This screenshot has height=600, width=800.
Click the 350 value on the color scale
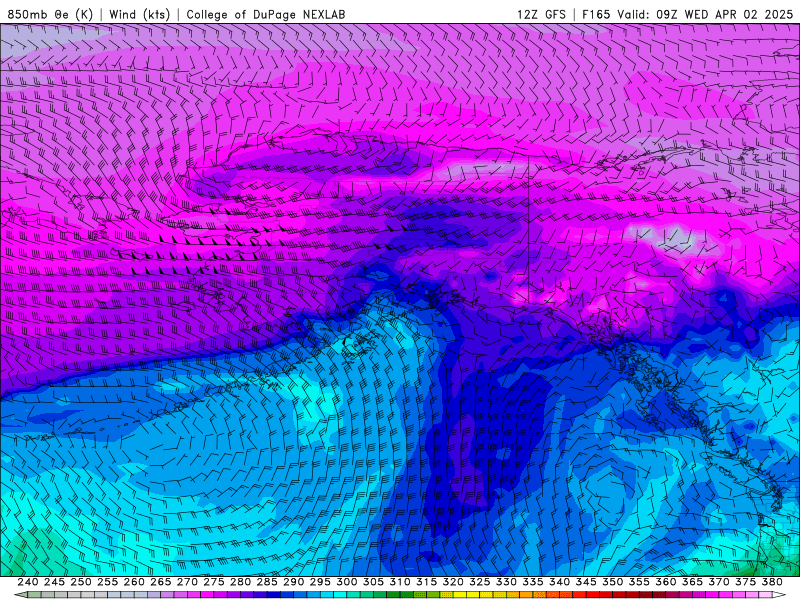(612, 582)
